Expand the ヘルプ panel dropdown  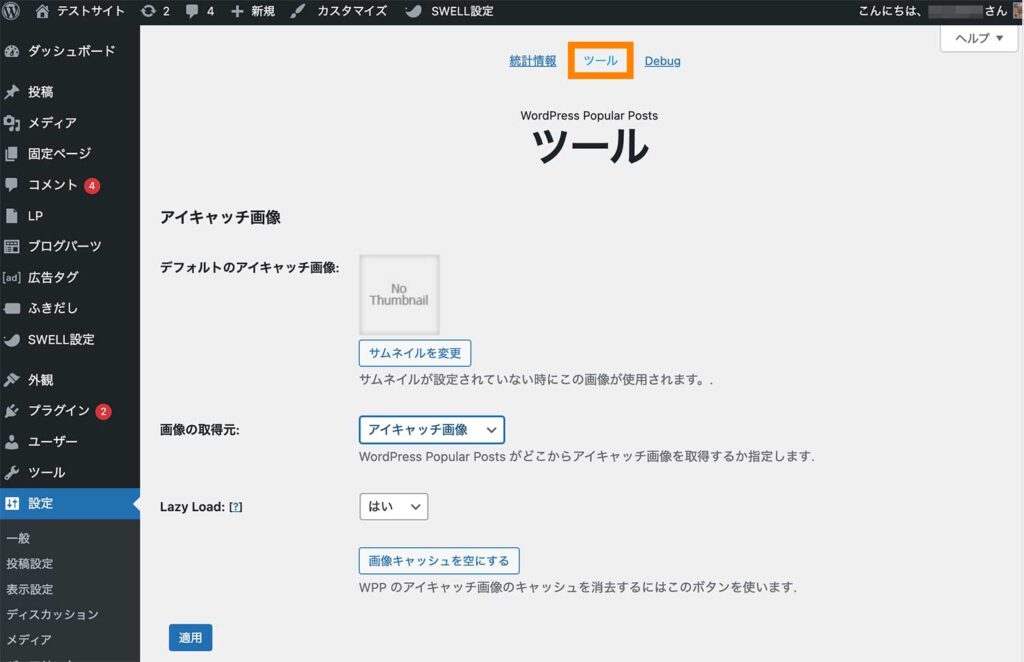978,38
